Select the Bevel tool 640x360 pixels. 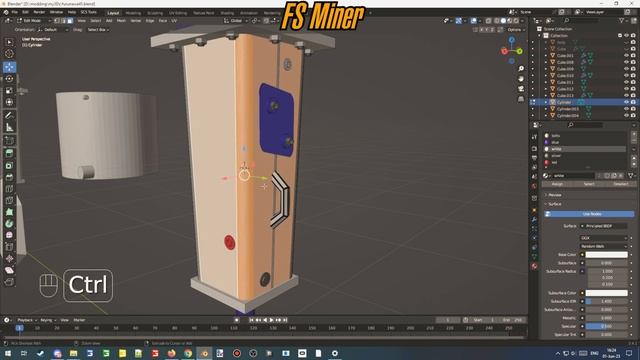[9, 177]
